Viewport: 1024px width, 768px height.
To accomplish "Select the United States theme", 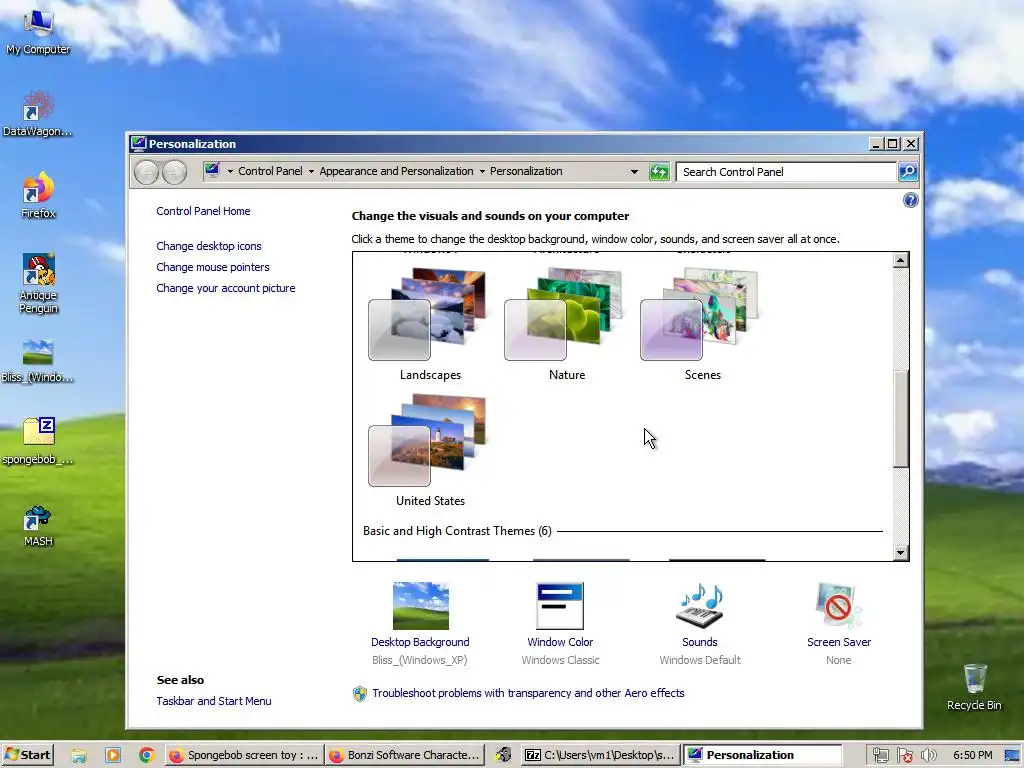I will coord(430,451).
